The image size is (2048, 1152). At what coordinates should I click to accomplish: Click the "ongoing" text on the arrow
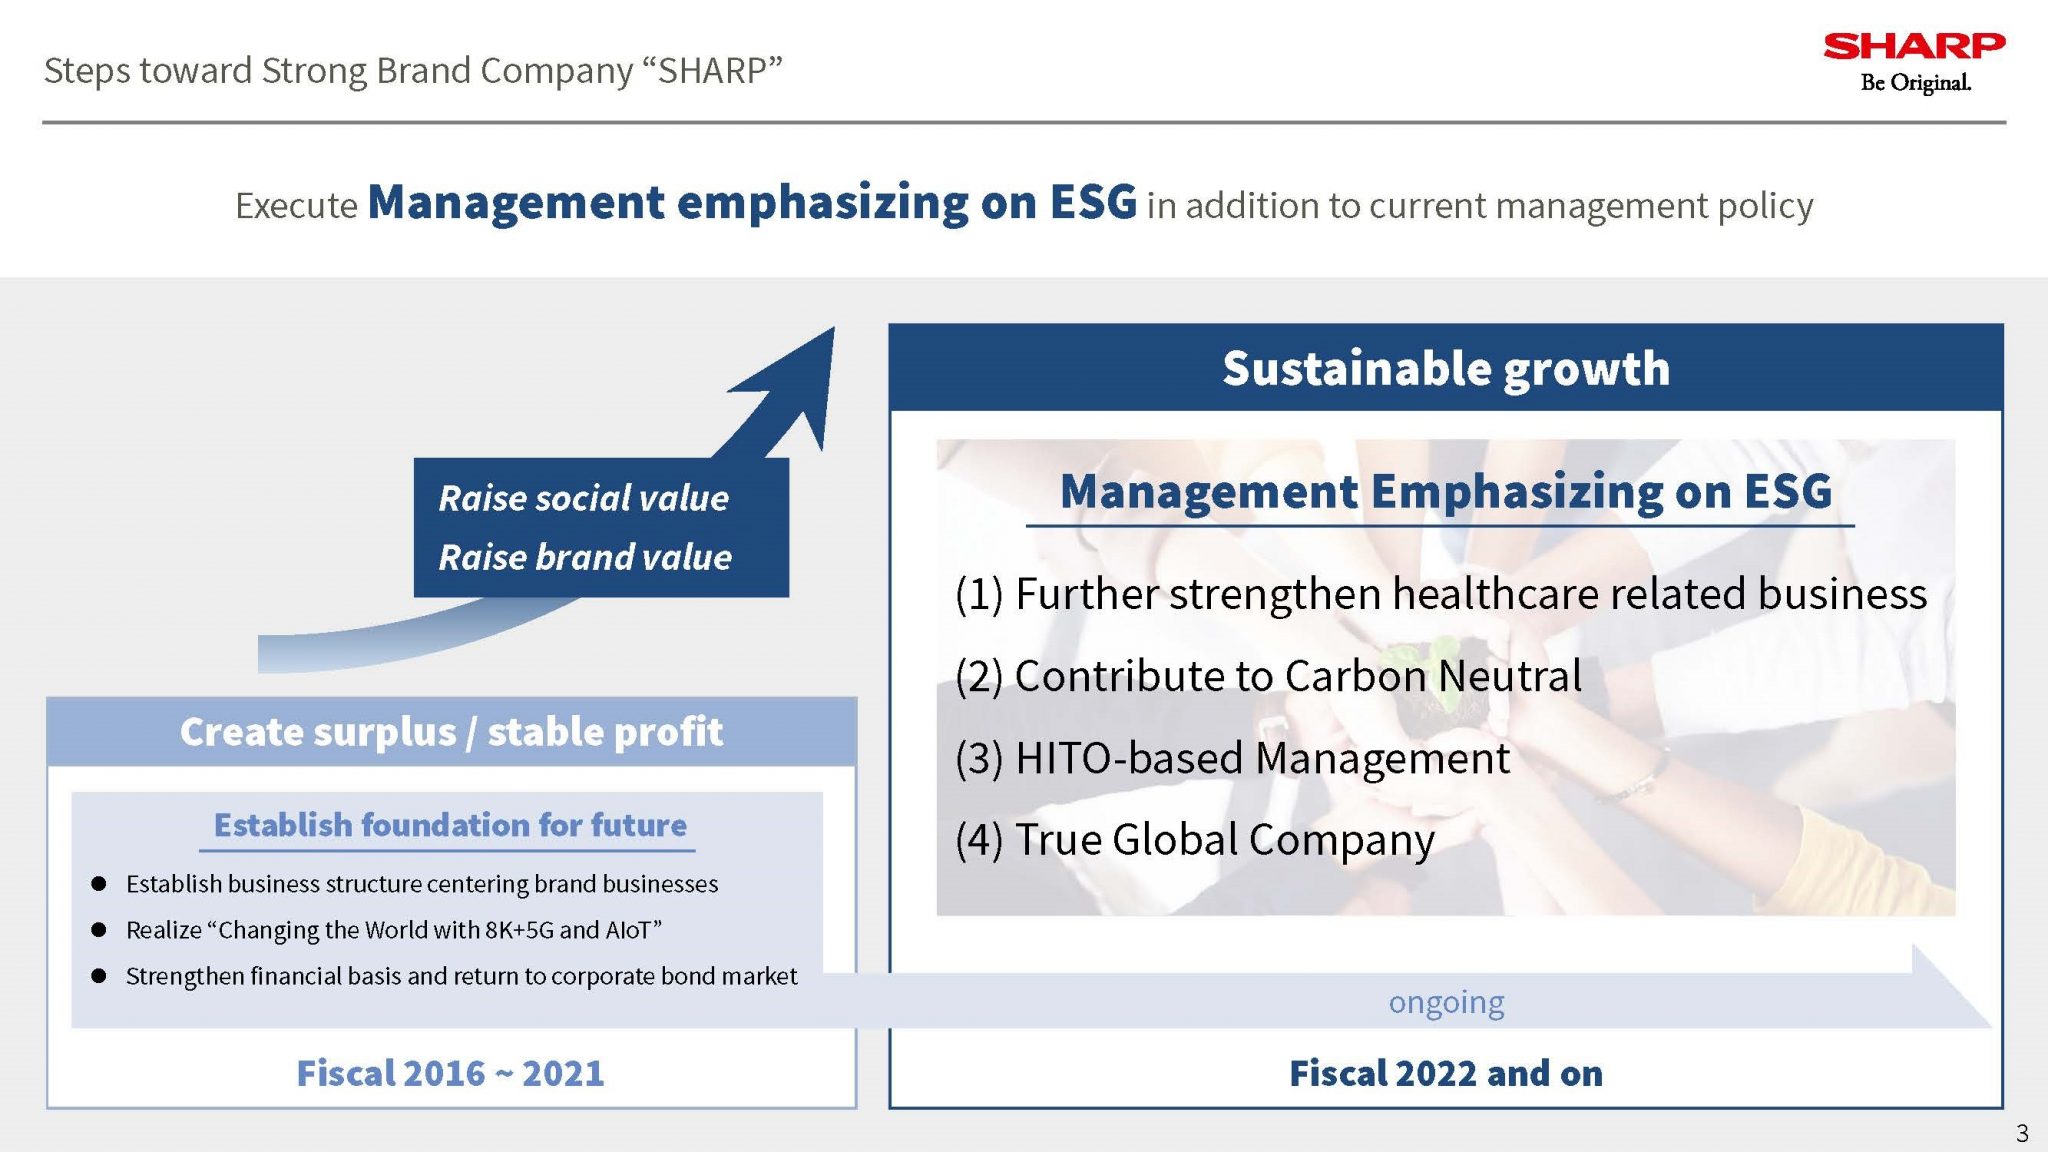click(1445, 1002)
